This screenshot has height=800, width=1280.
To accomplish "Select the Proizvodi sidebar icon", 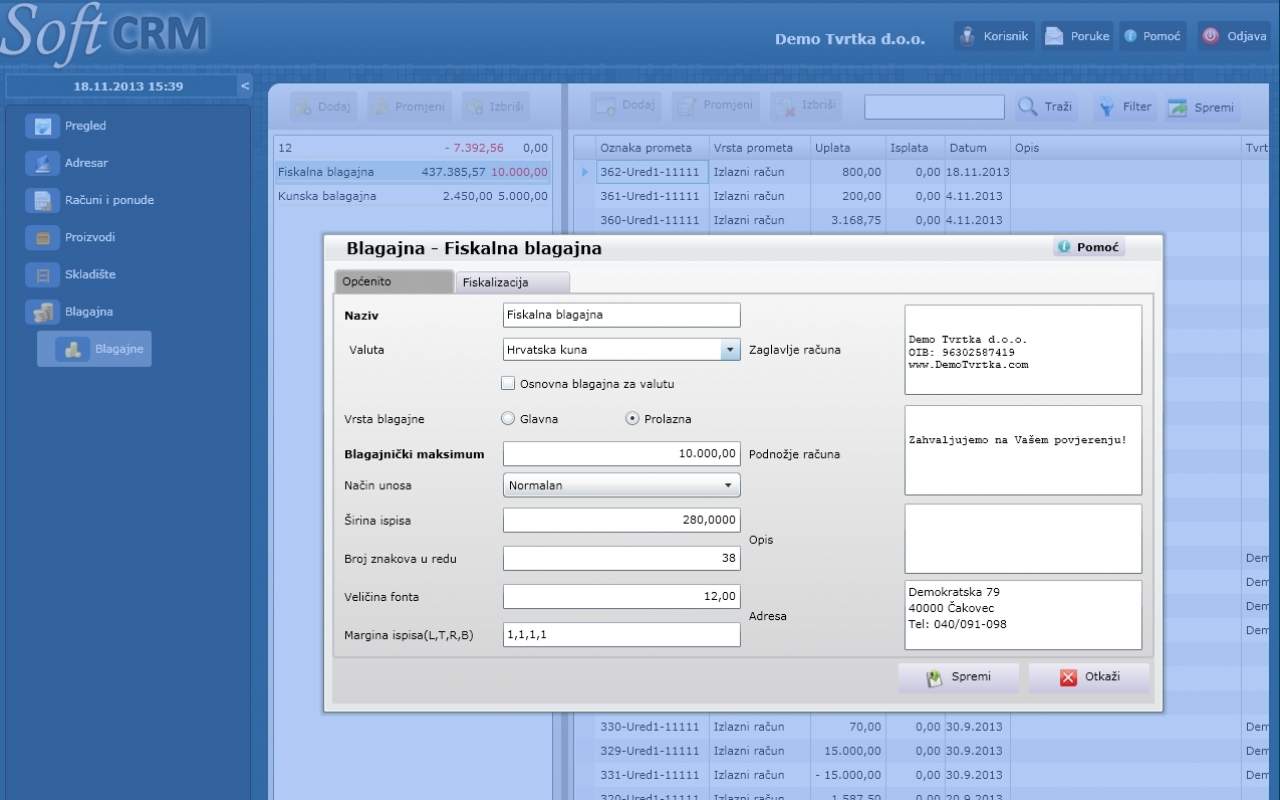I will tap(42, 237).
